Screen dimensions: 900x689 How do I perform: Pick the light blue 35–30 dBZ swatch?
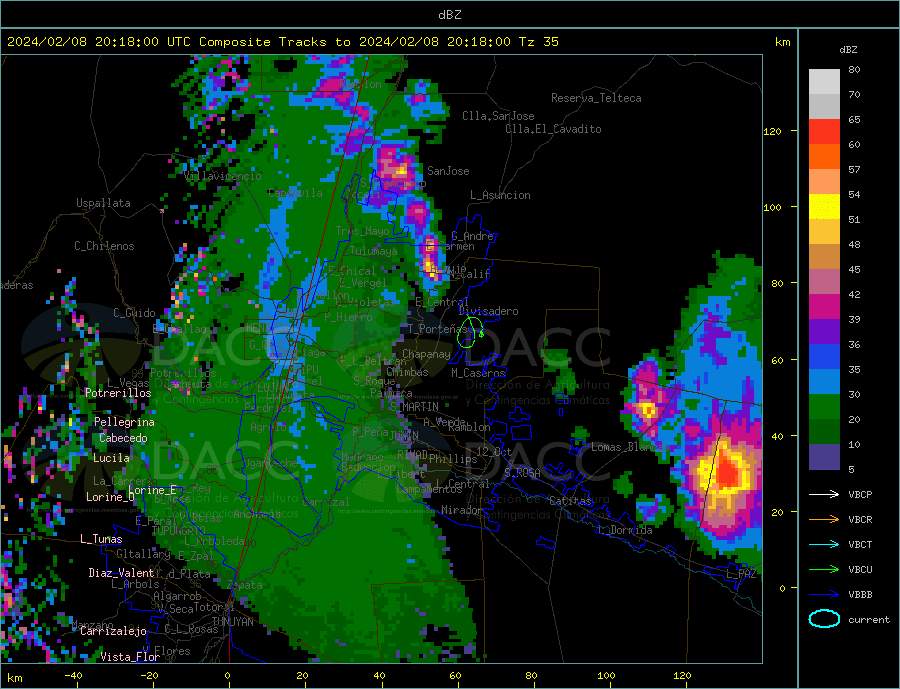(x=824, y=382)
